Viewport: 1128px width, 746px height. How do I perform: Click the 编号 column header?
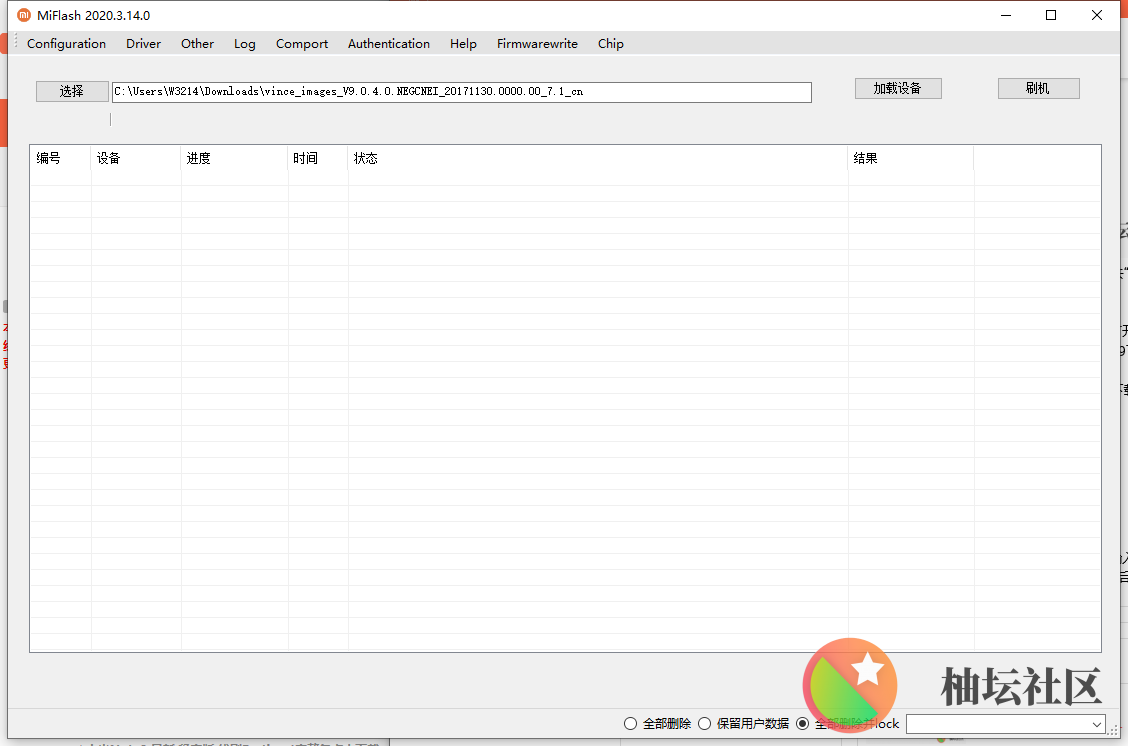tap(60, 158)
